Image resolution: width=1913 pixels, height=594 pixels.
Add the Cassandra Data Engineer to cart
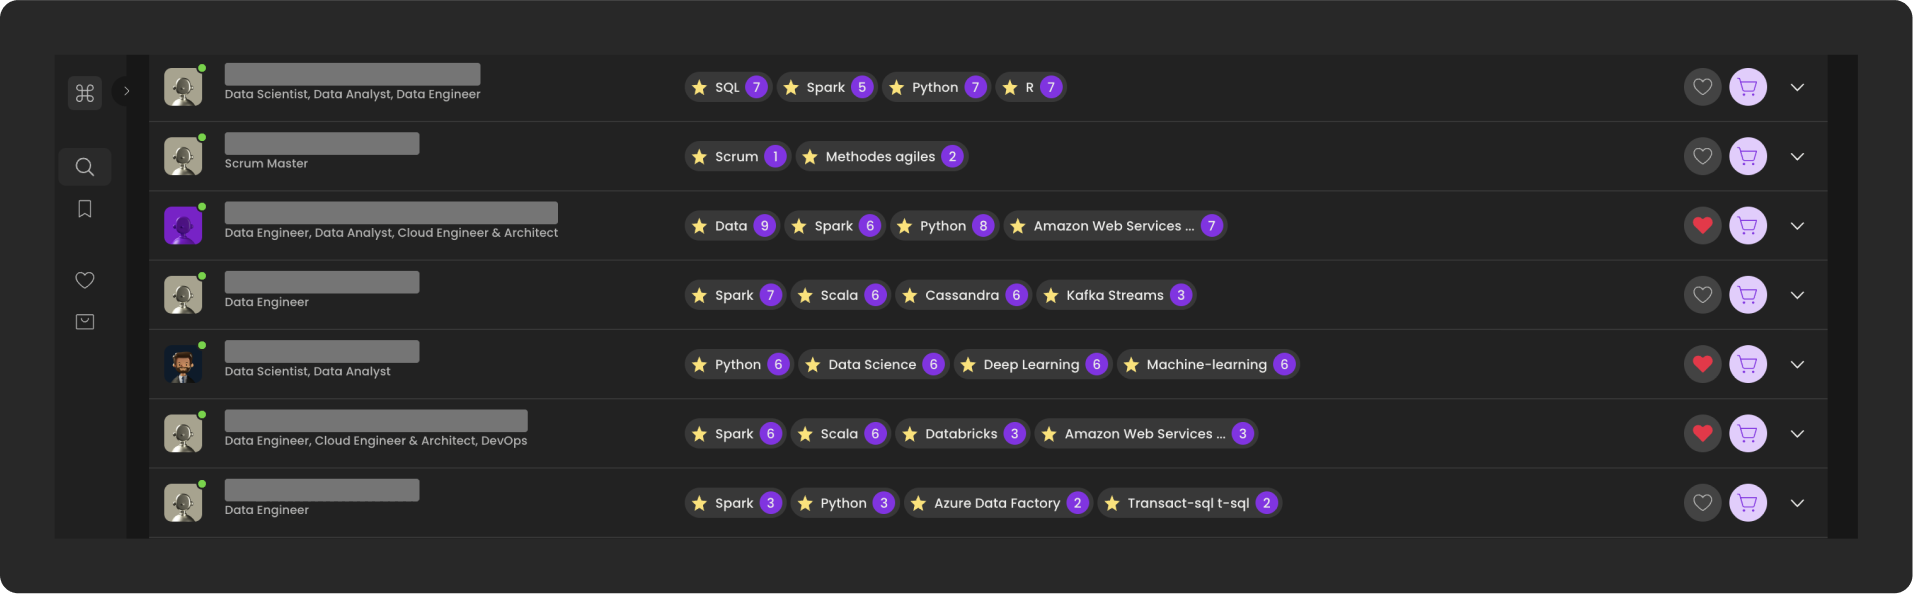click(1748, 295)
